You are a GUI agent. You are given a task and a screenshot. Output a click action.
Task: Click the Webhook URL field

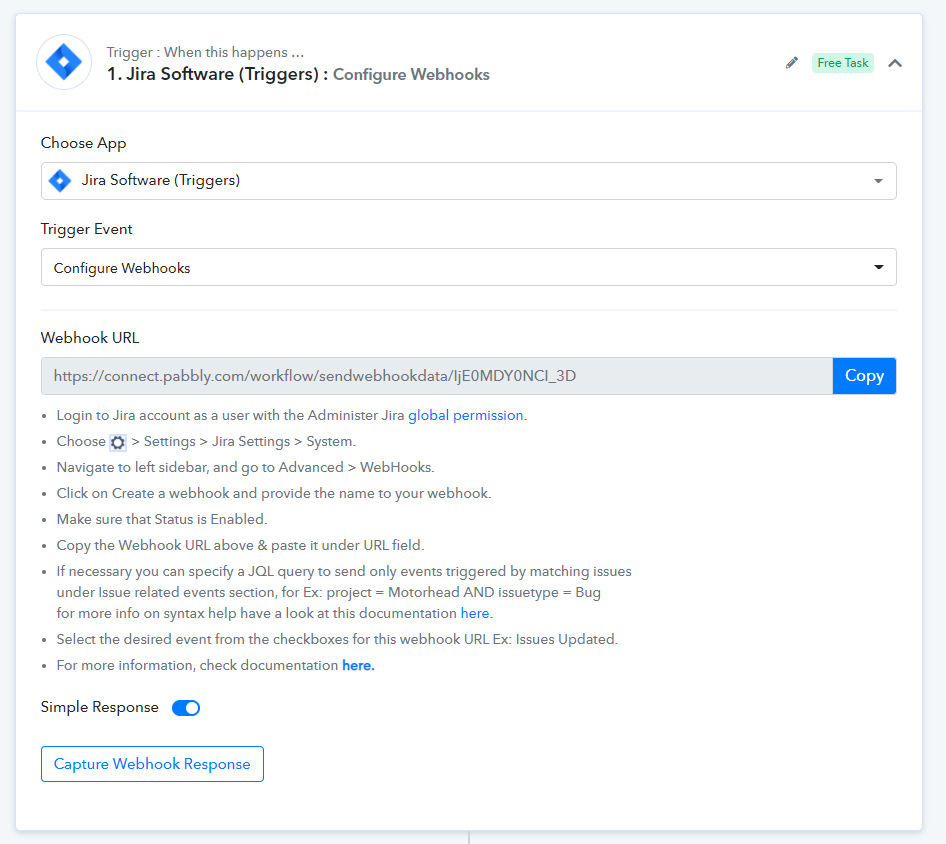coord(437,376)
